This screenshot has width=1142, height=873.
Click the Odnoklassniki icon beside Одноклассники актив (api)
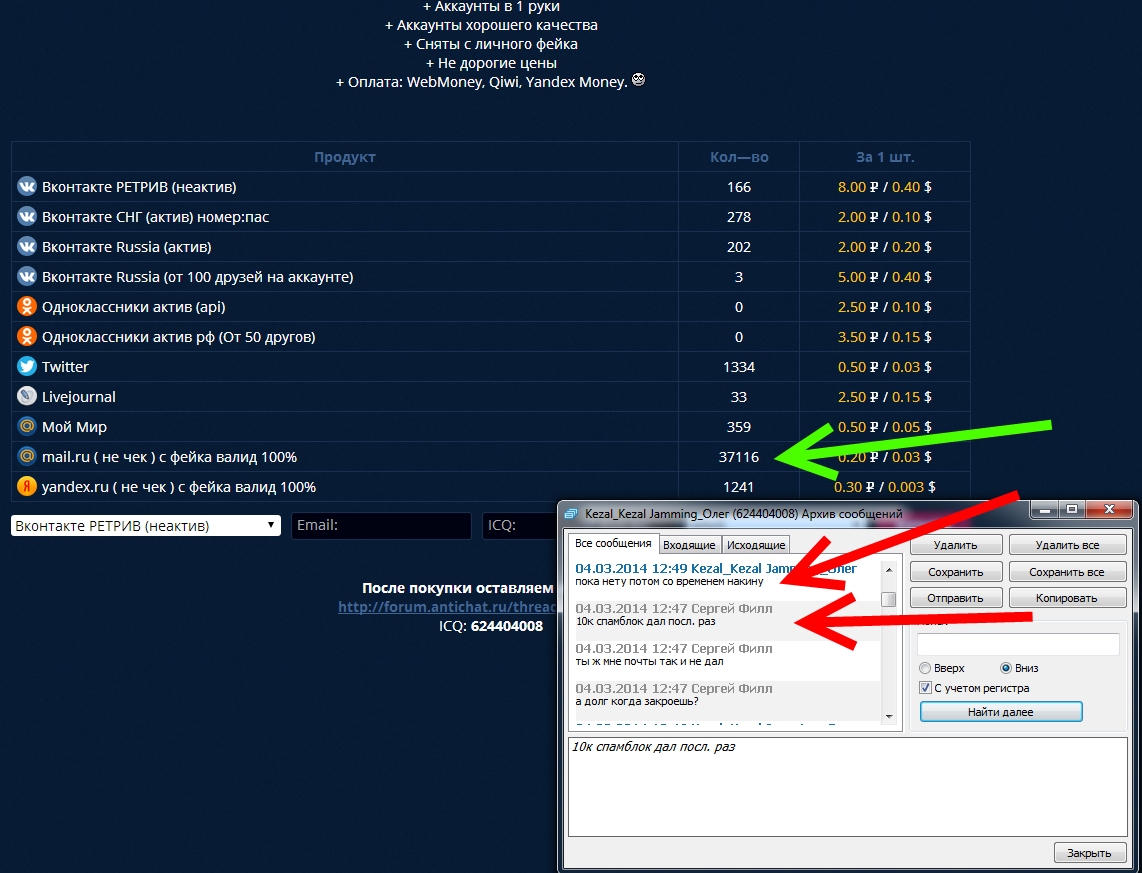coord(27,307)
